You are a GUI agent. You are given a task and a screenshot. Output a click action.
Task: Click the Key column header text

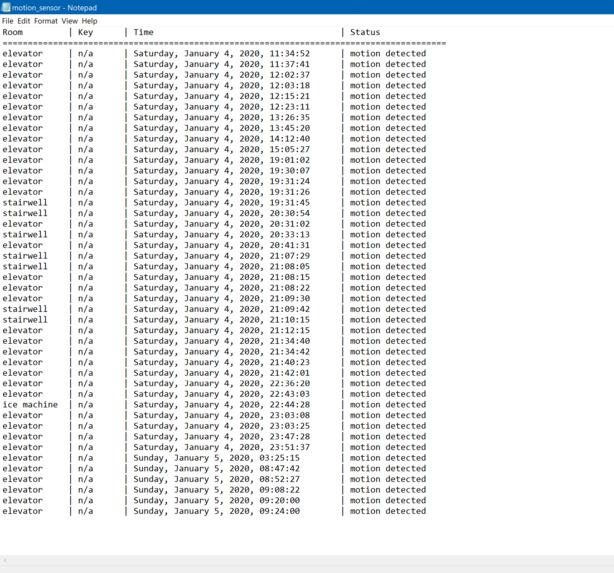tap(85, 32)
